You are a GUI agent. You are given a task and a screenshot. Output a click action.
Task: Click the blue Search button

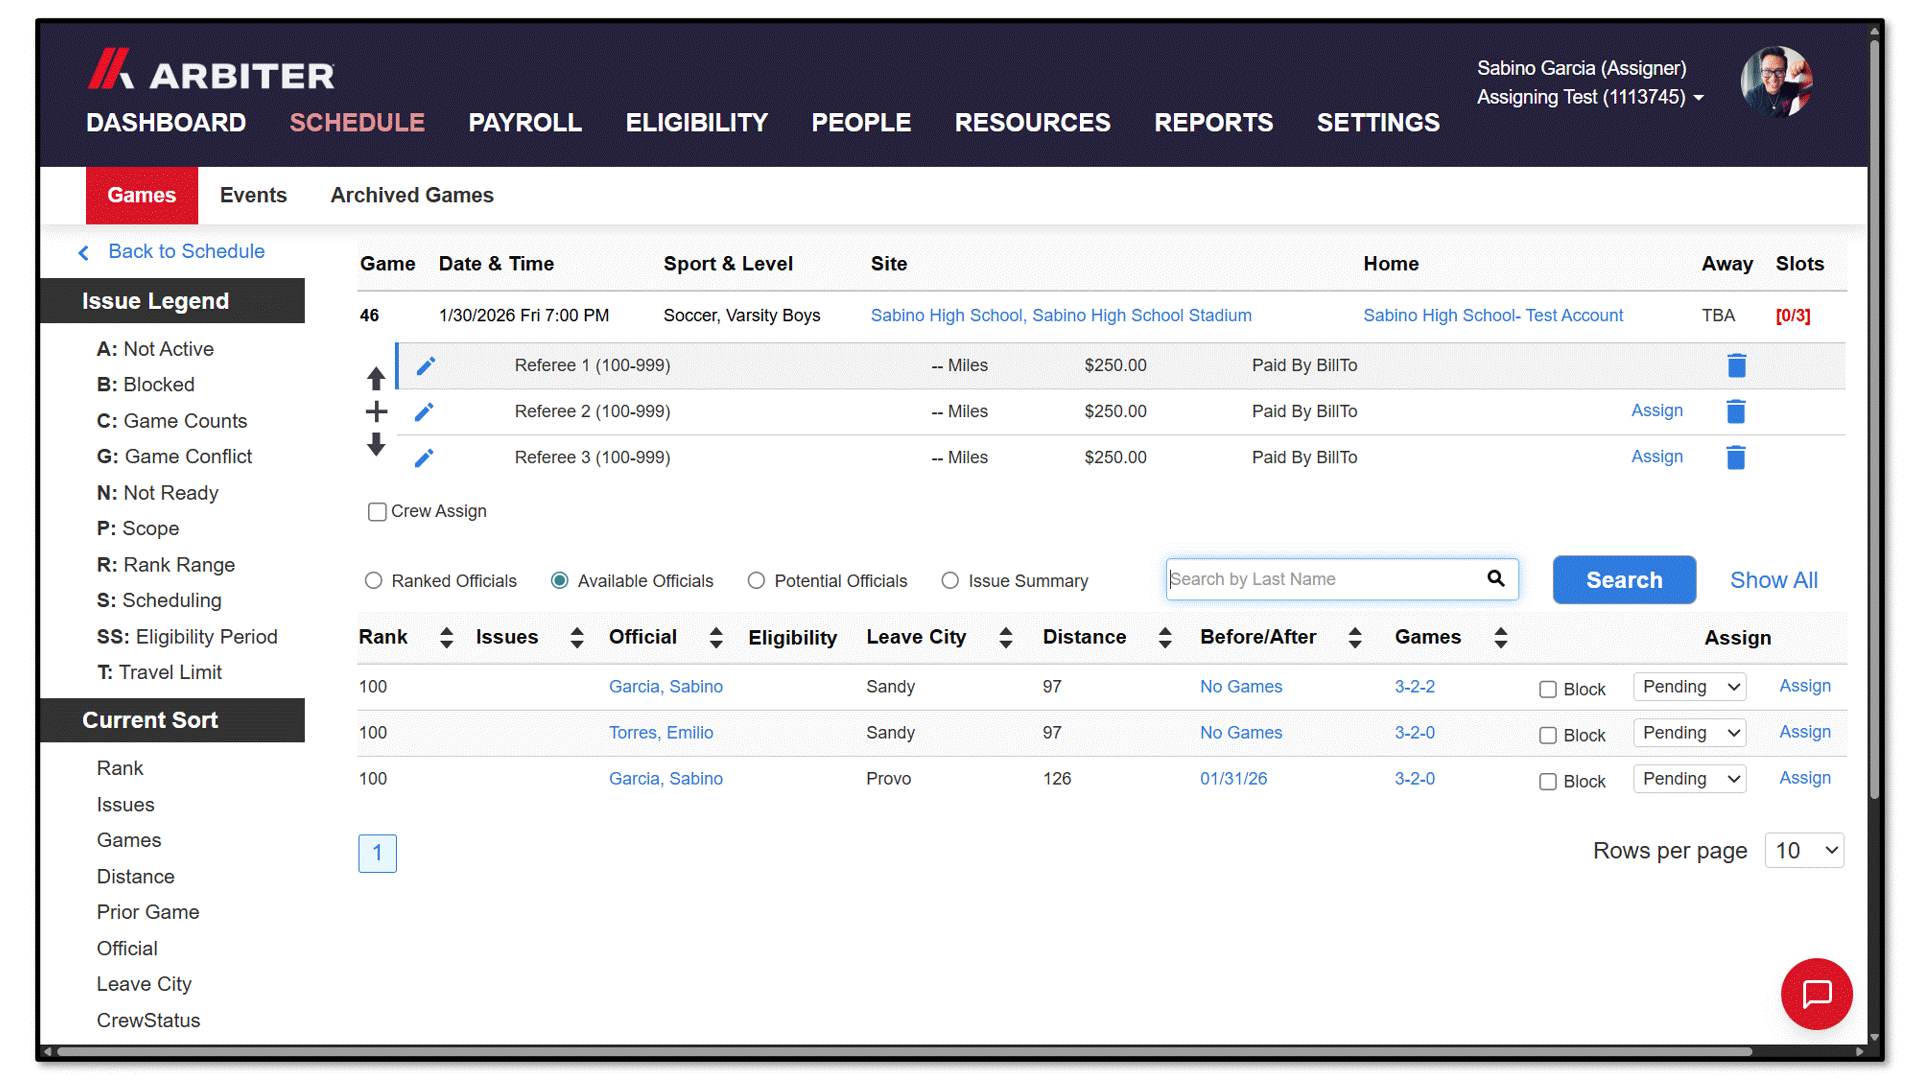pos(1624,580)
